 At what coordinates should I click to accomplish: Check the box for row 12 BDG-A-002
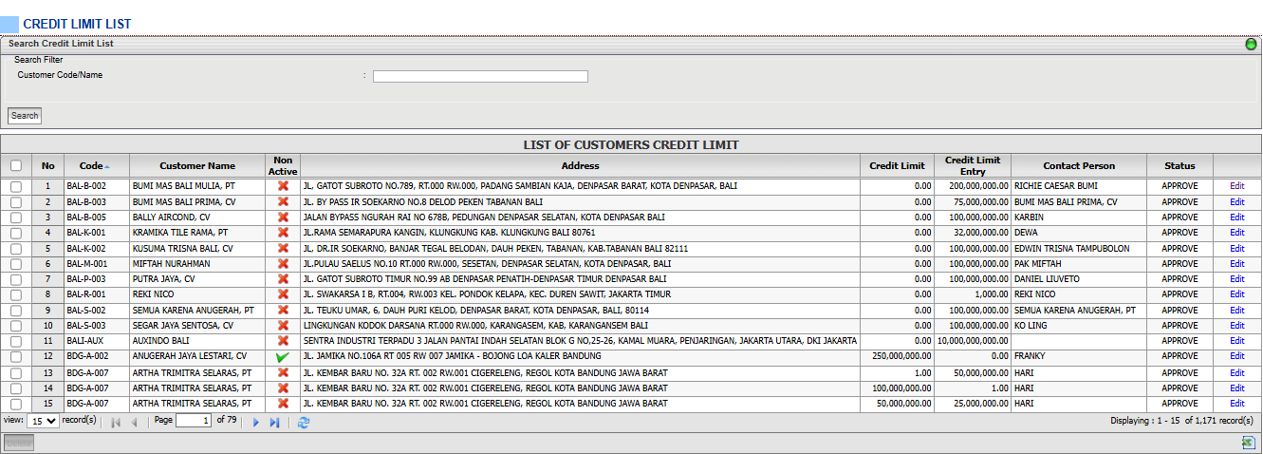[16, 357]
